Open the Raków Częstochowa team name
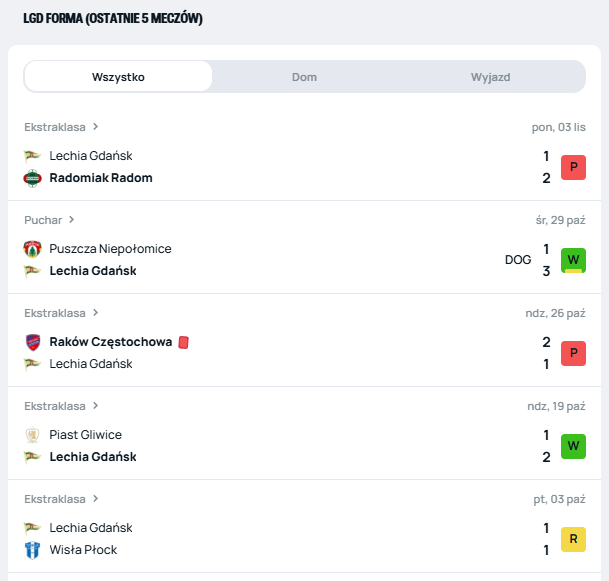609x581 pixels. [x=110, y=342]
